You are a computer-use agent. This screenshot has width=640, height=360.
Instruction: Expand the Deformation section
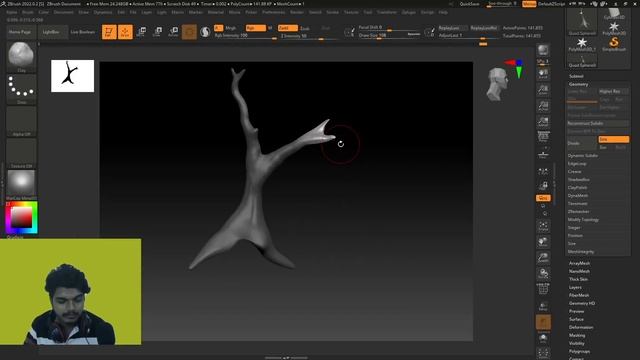click(x=581, y=327)
